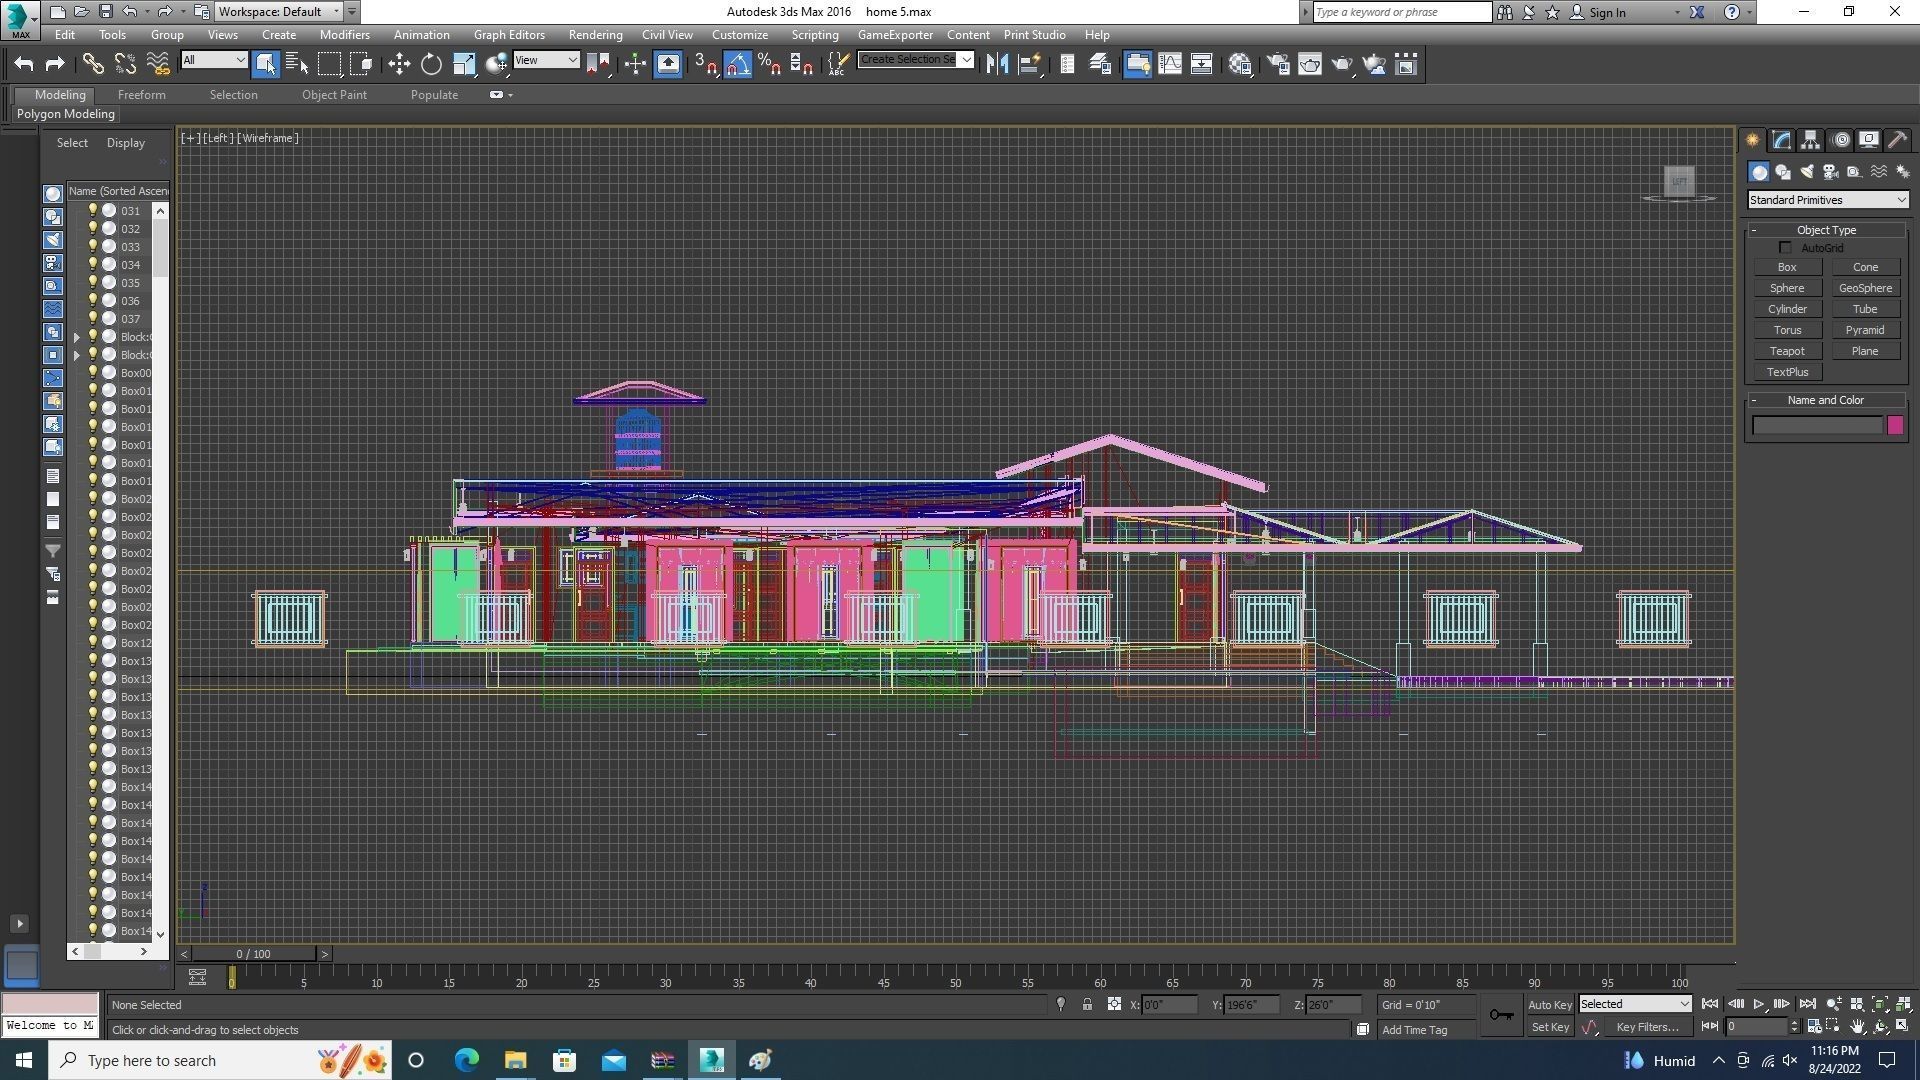The height and width of the screenshot is (1080, 1920).
Task: Click the Teapot primitive button
Action: [1787, 351]
